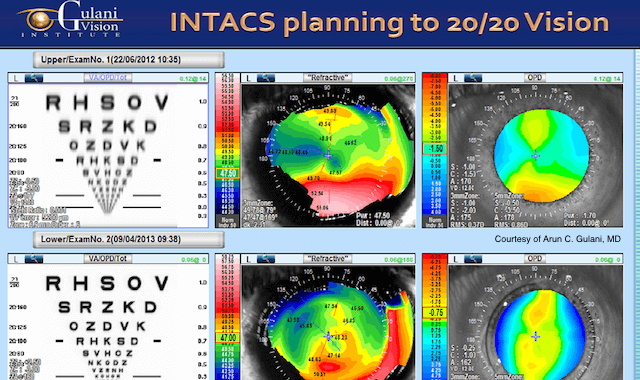Select the lower OPD map title

coord(535,259)
